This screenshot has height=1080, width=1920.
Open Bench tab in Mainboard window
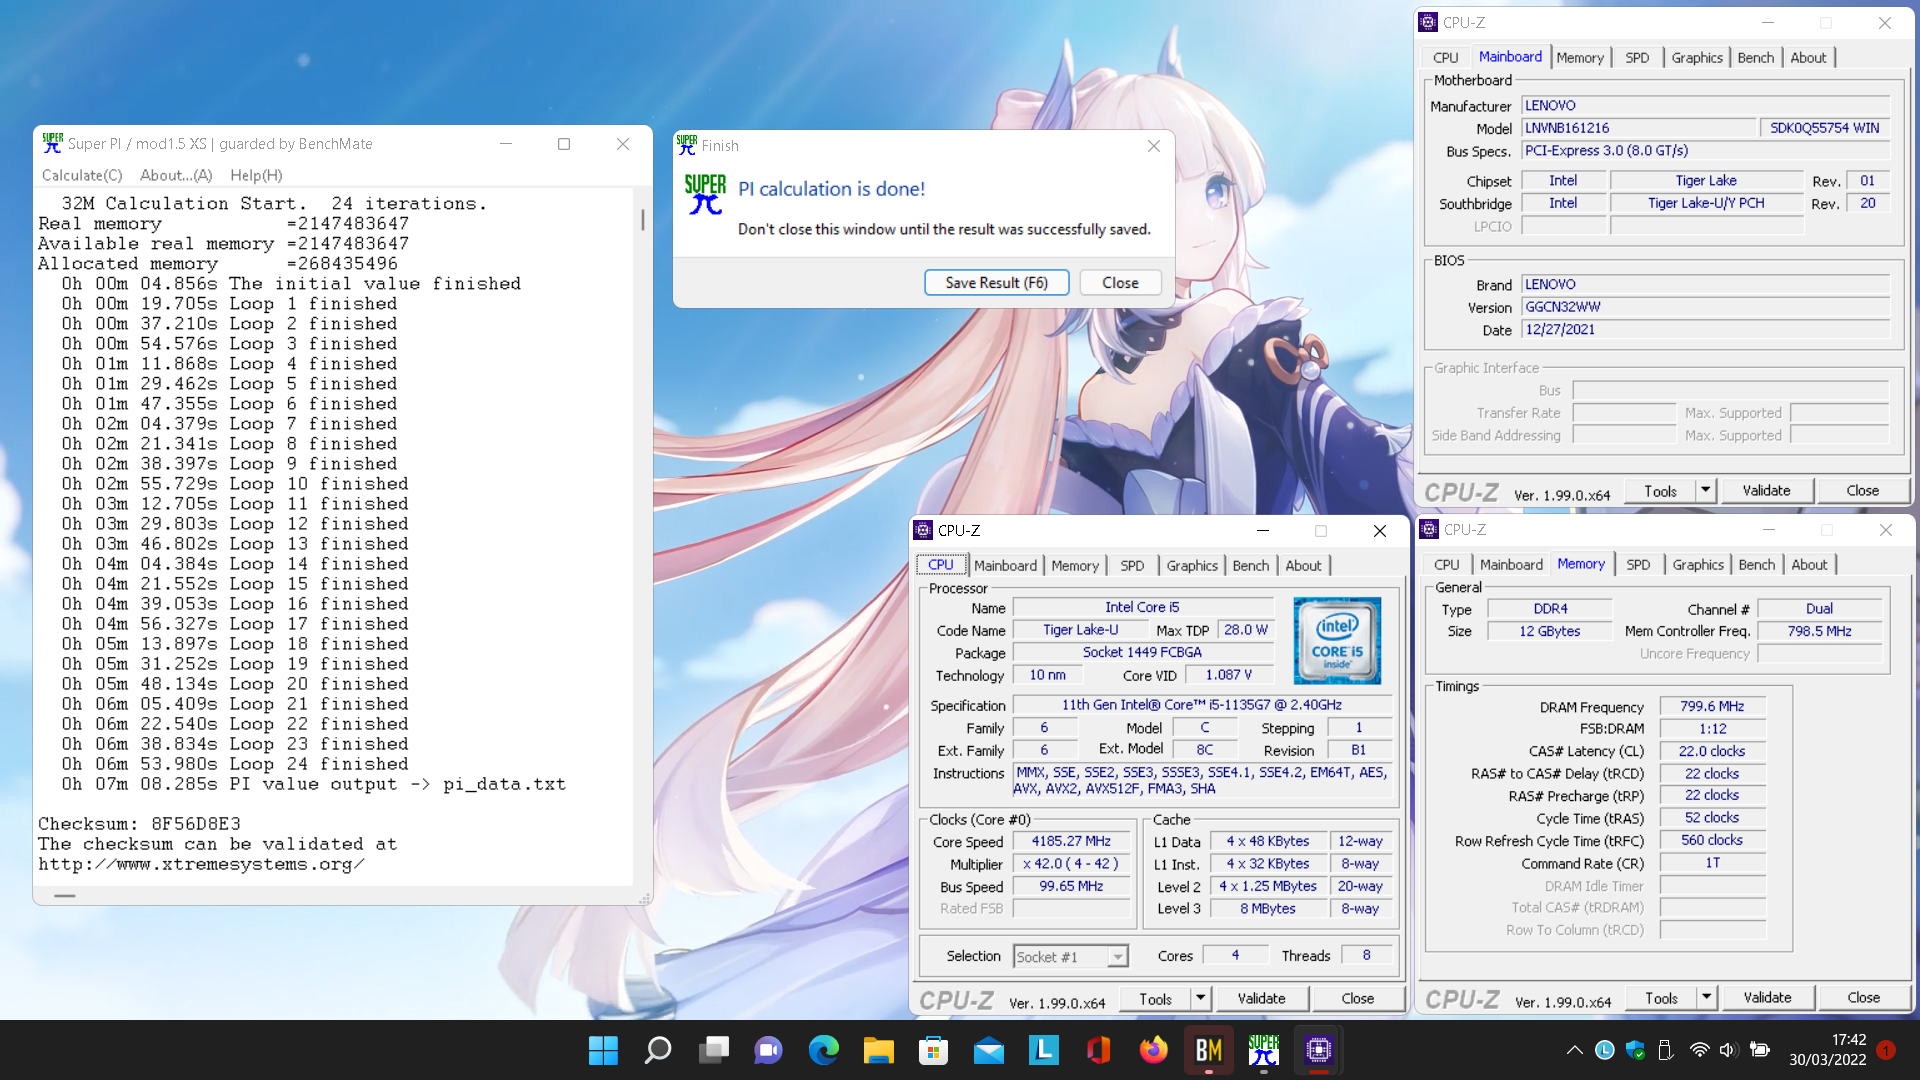tap(1755, 58)
